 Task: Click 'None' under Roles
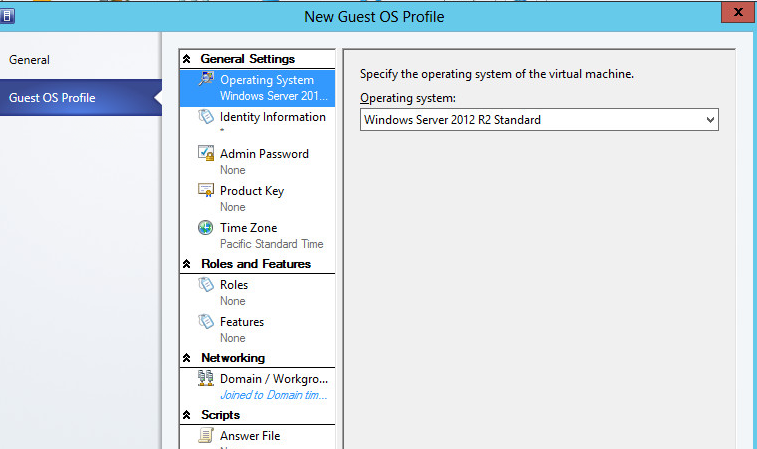click(x=233, y=301)
